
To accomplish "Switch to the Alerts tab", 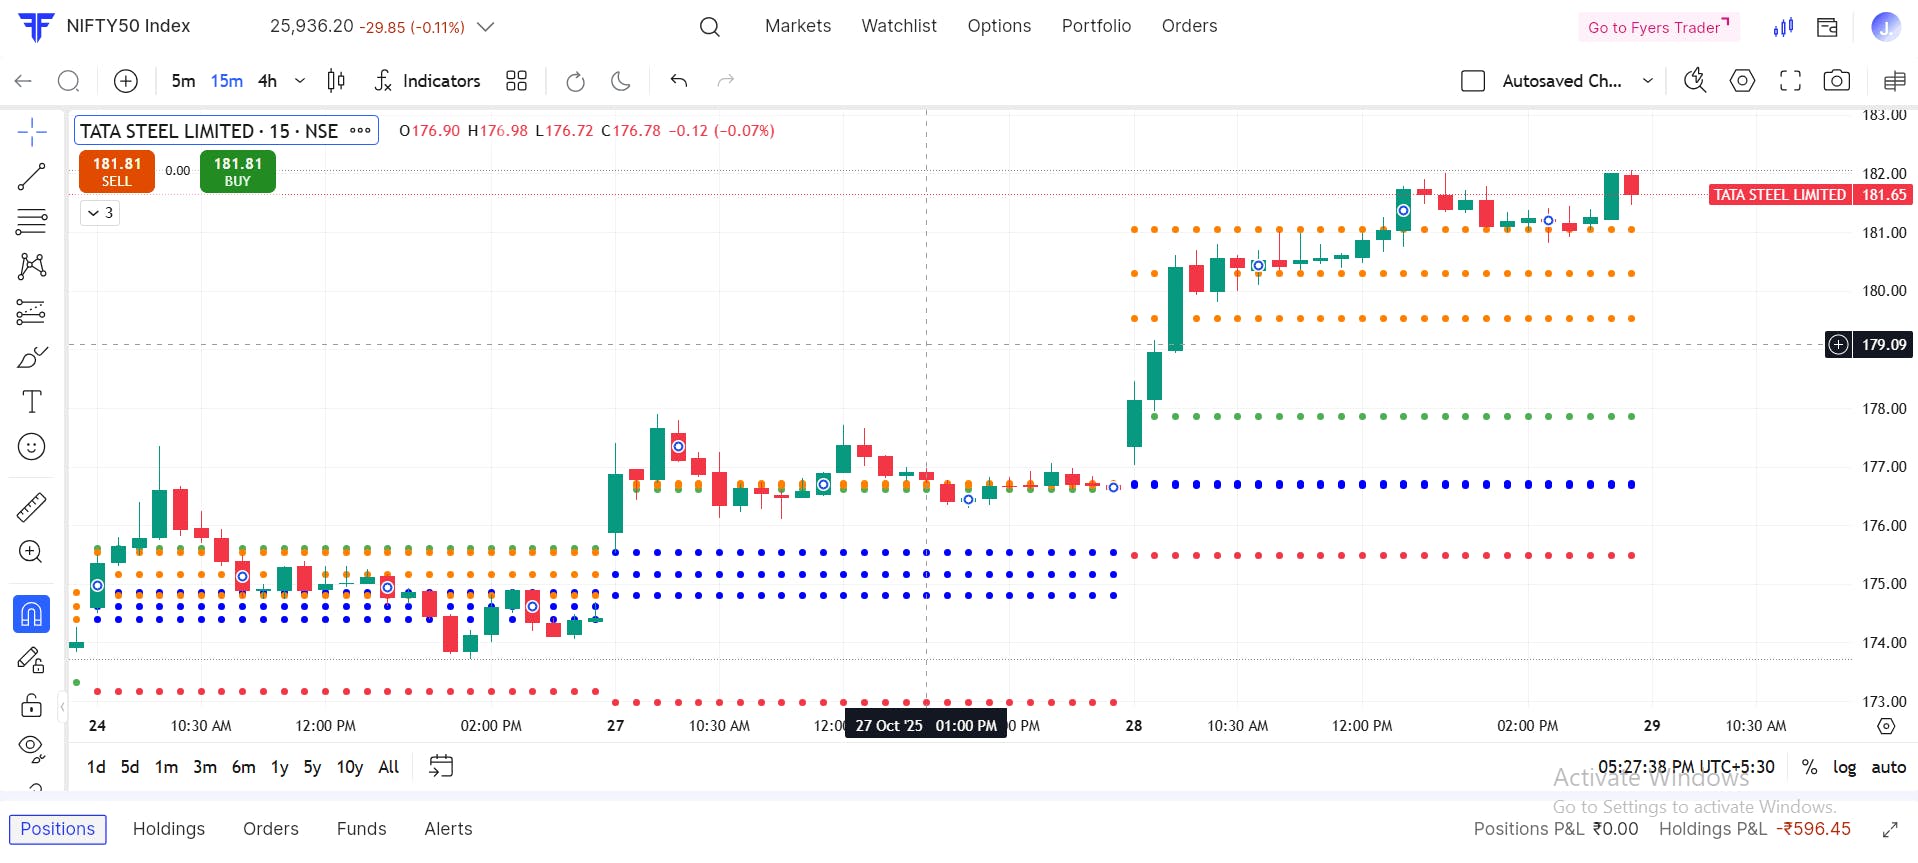I will coord(448,829).
